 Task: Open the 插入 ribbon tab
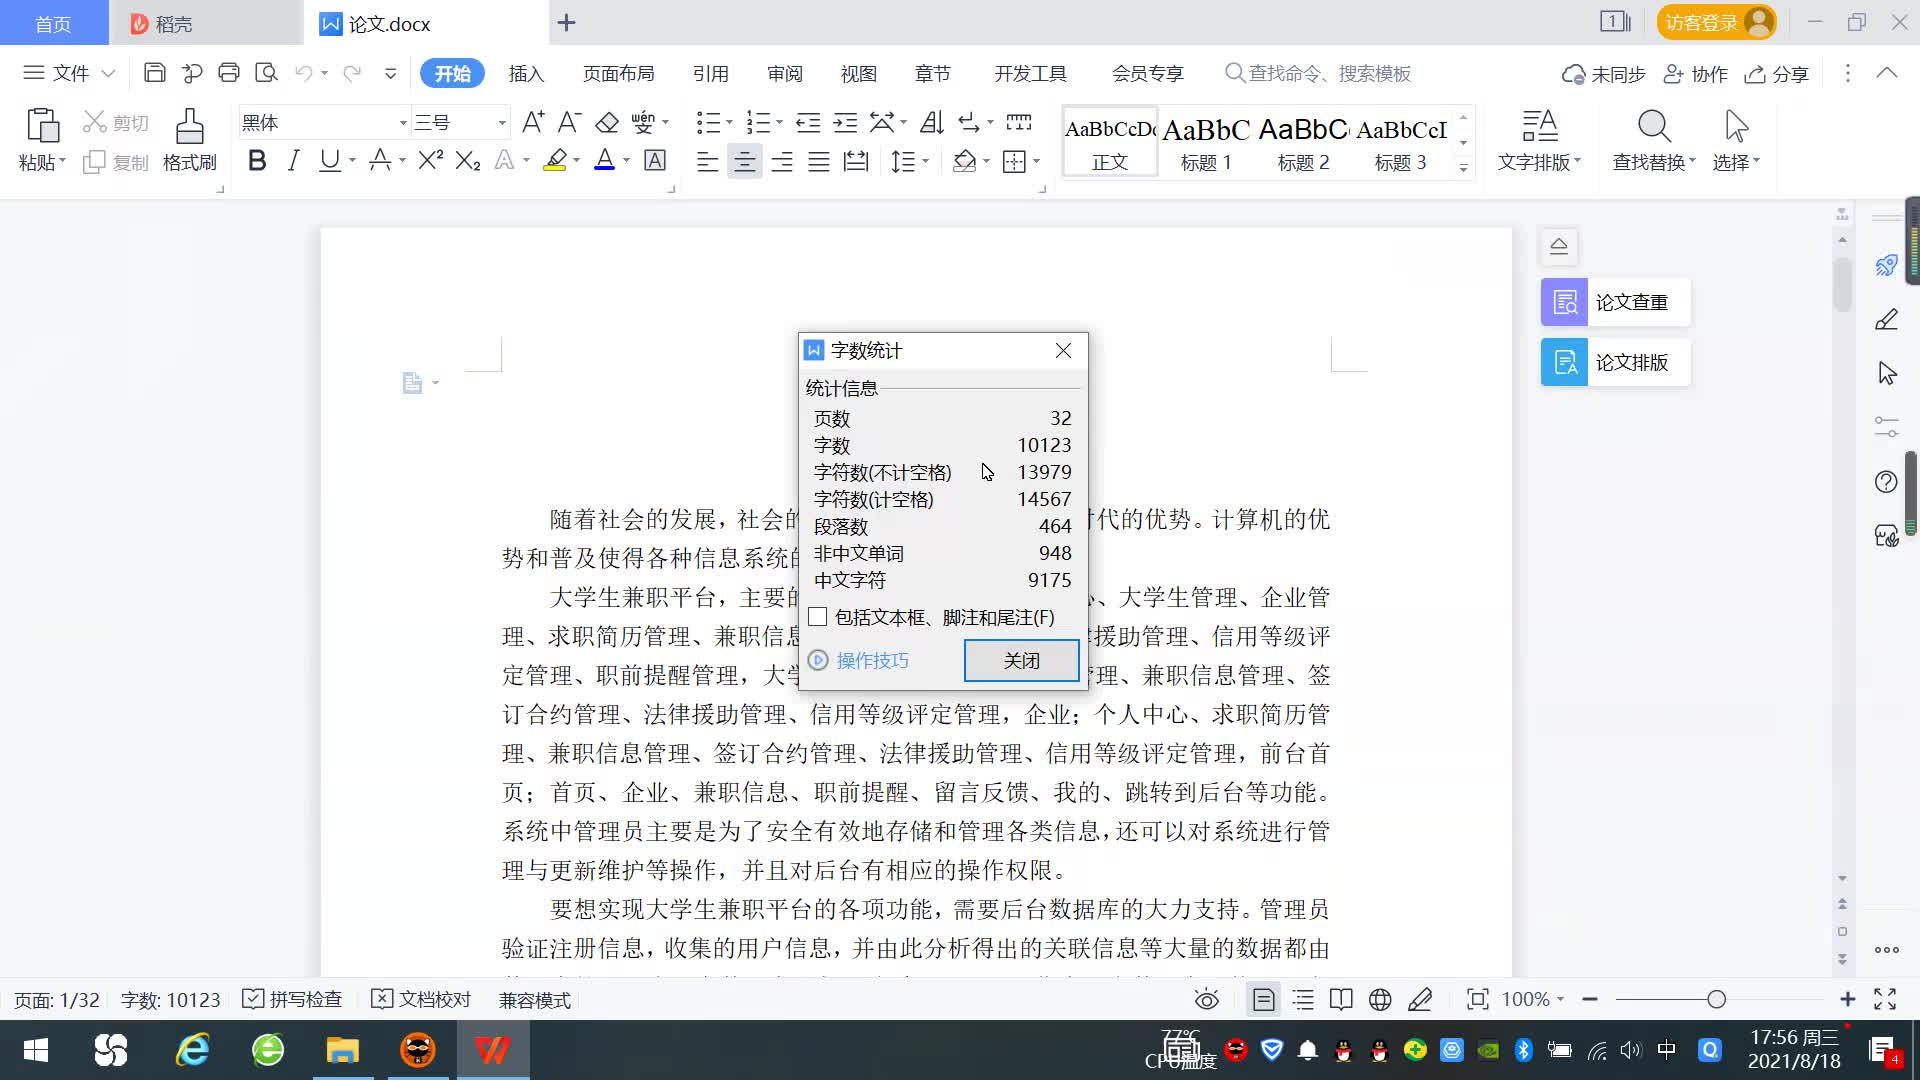point(526,73)
